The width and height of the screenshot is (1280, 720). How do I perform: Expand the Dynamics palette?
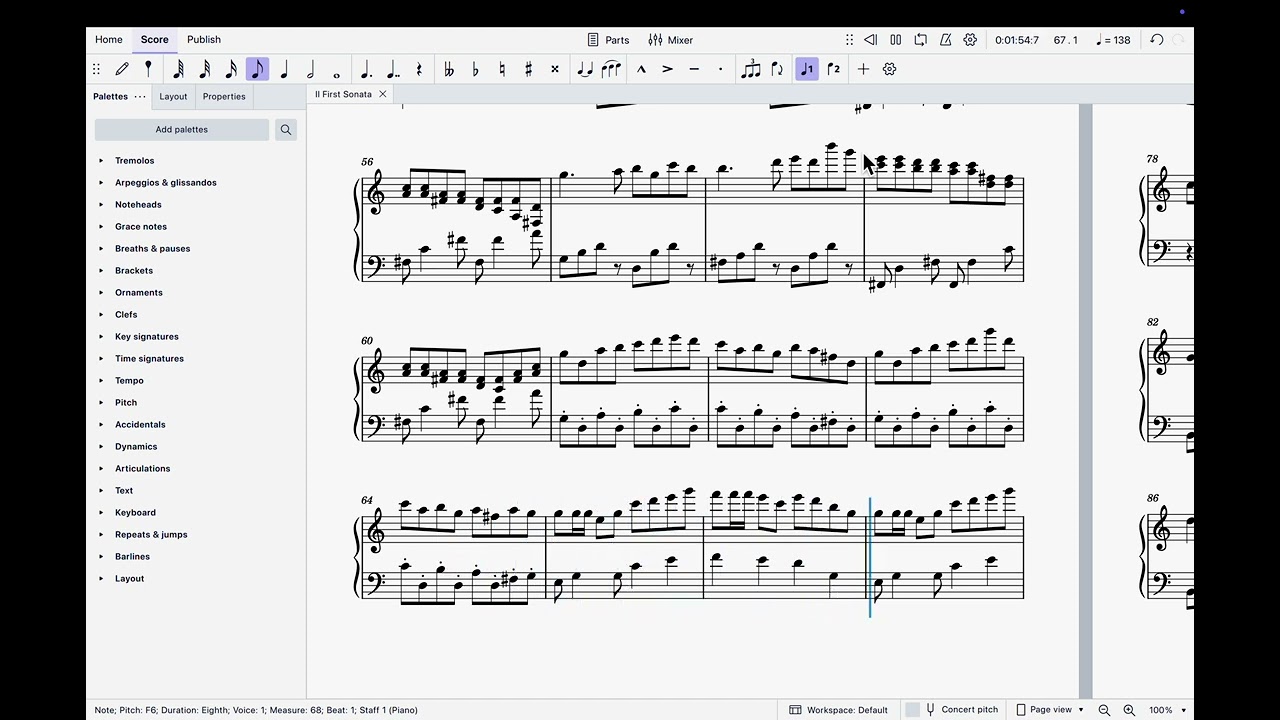coord(101,446)
